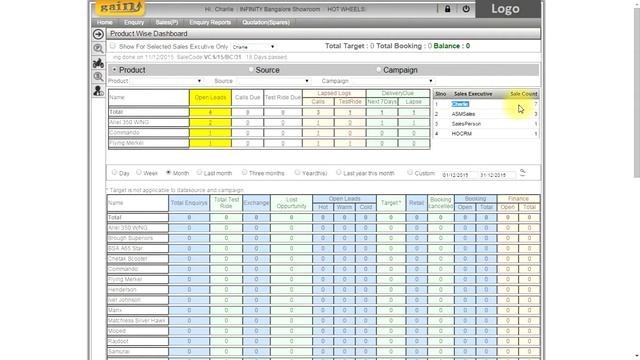Choose the Three months radio
640x360 pixels.
[x=244, y=173]
